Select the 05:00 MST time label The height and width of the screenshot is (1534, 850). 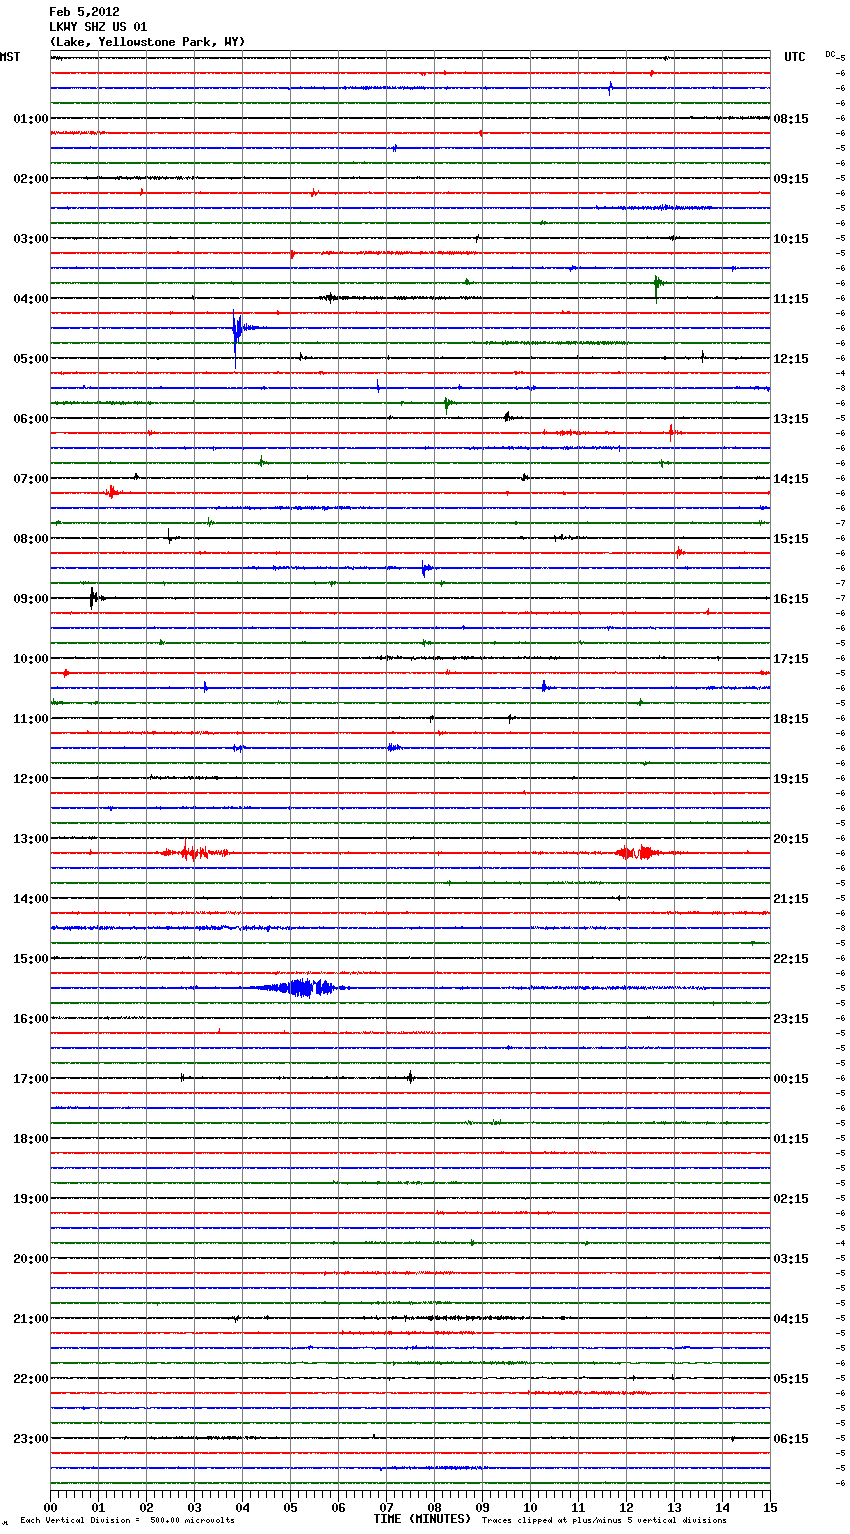click(x=30, y=359)
